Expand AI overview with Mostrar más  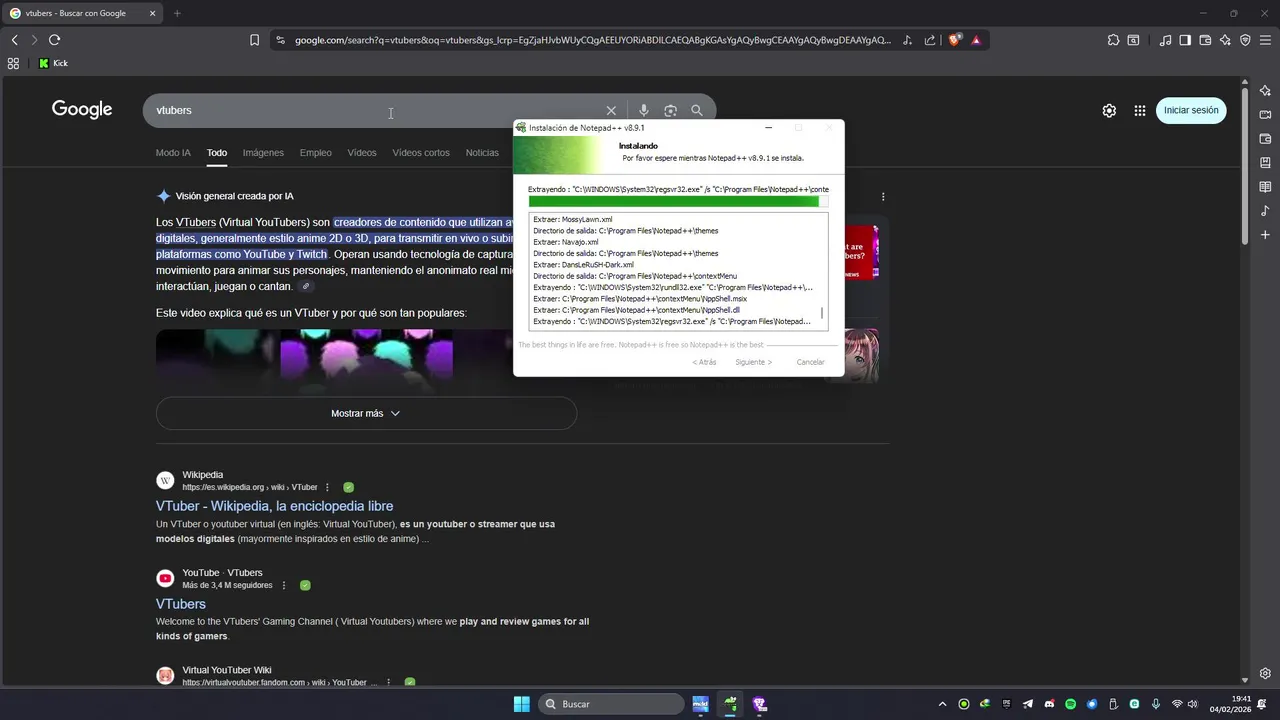pyautogui.click(x=366, y=413)
